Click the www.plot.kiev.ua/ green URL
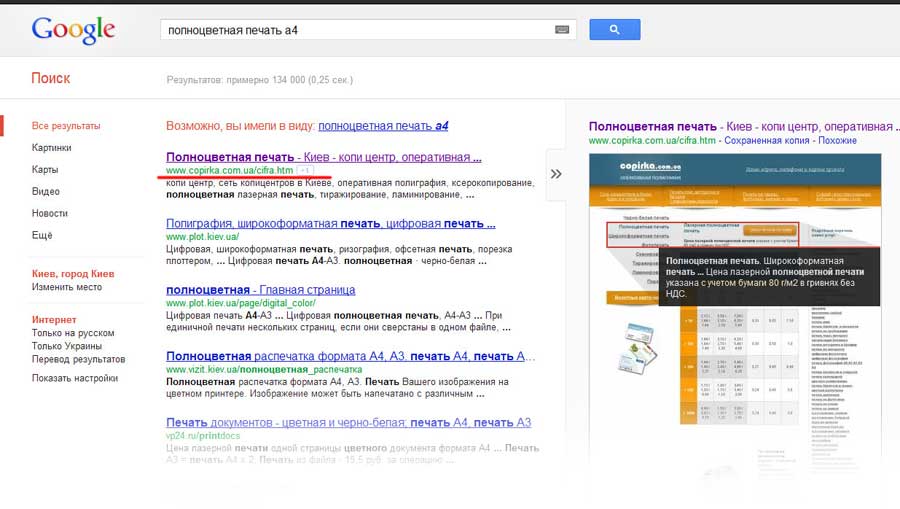 pyautogui.click(x=203, y=236)
